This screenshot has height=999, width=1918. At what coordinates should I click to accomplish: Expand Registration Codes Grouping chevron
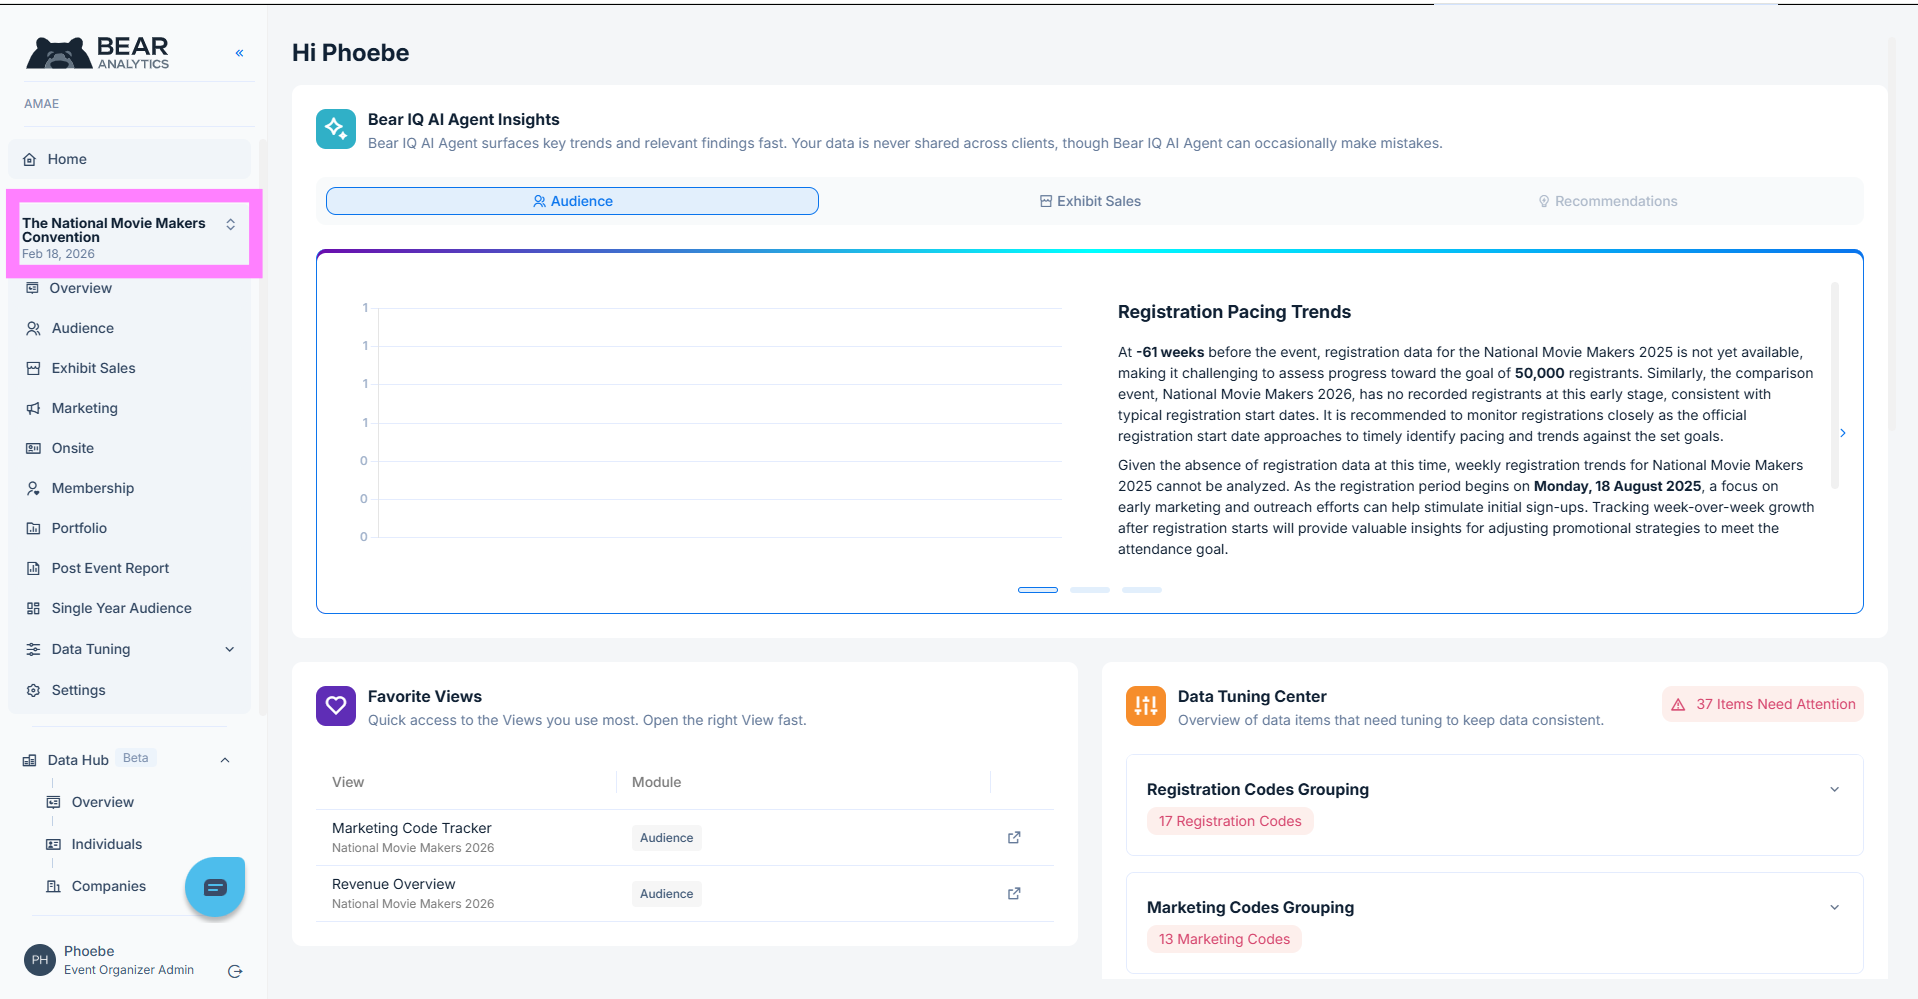(x=1835, y=789)
